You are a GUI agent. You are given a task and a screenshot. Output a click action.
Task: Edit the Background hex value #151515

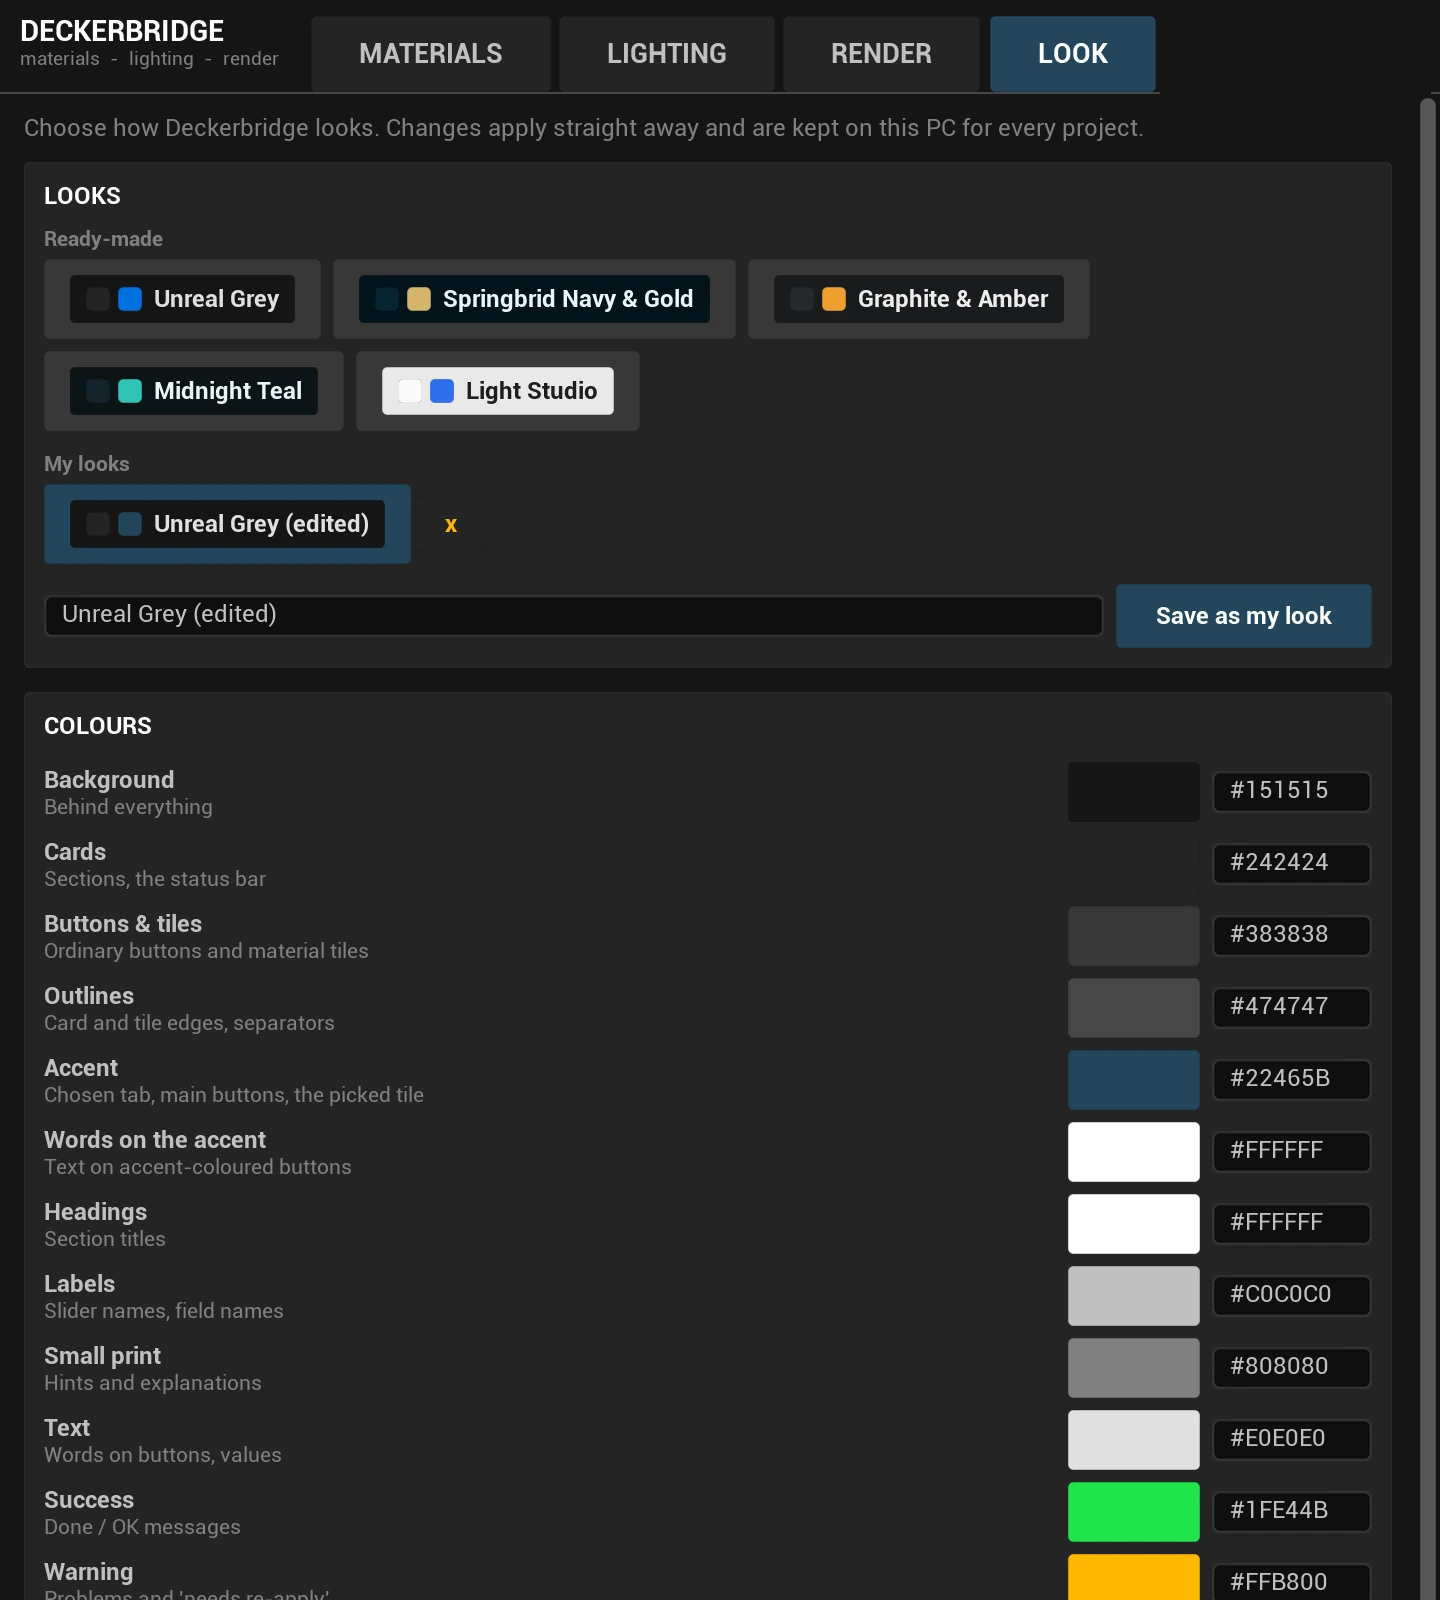tap(1291, 791)
